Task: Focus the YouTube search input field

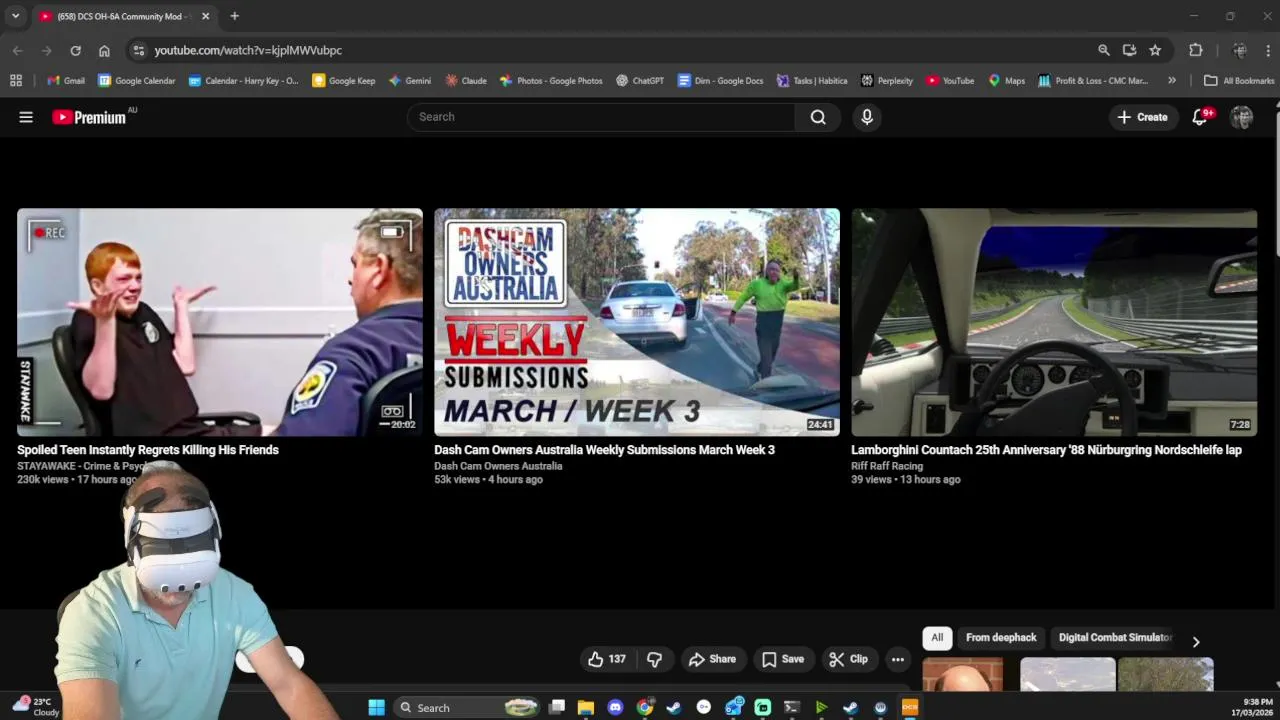Action: 601,117
